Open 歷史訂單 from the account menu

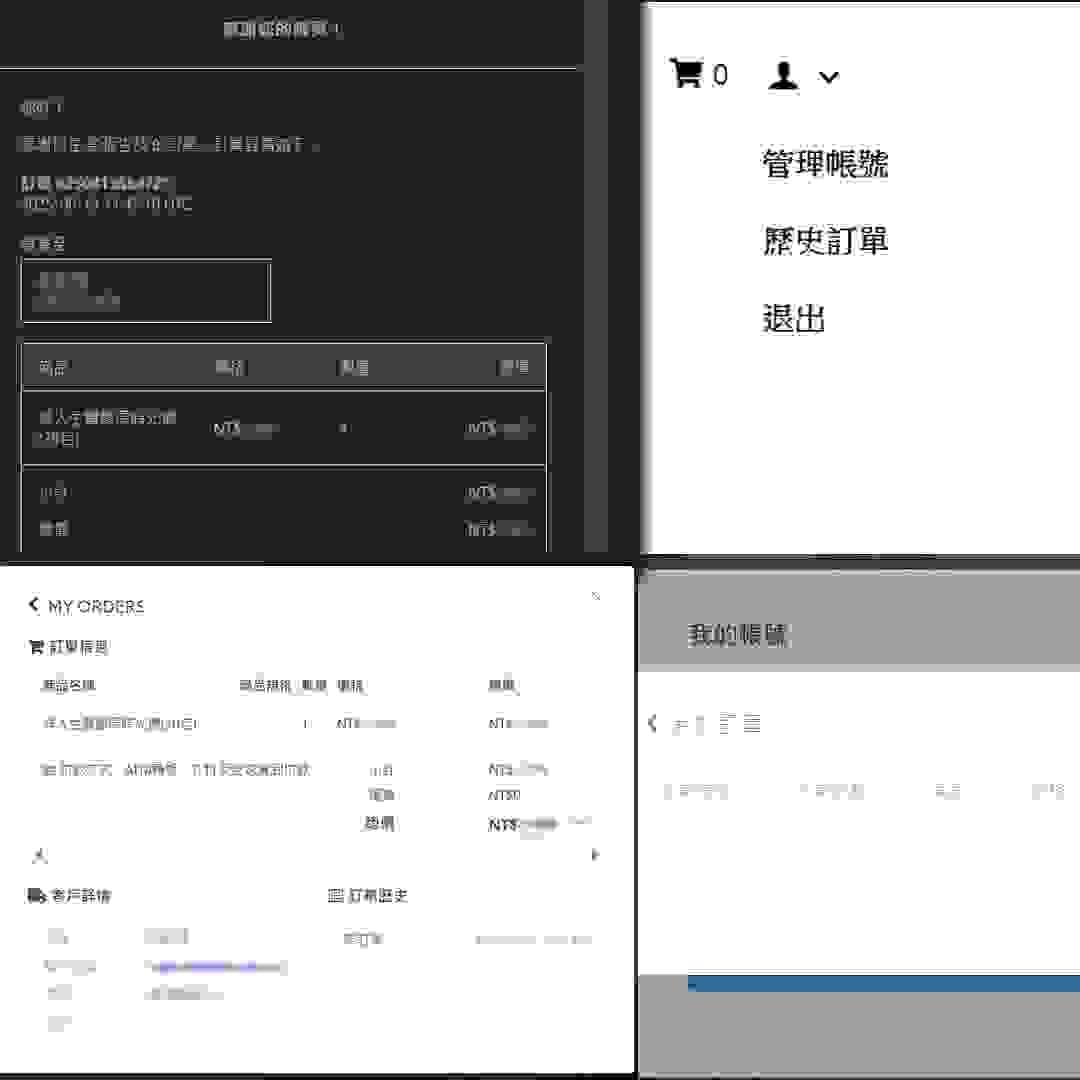(824, 240)
